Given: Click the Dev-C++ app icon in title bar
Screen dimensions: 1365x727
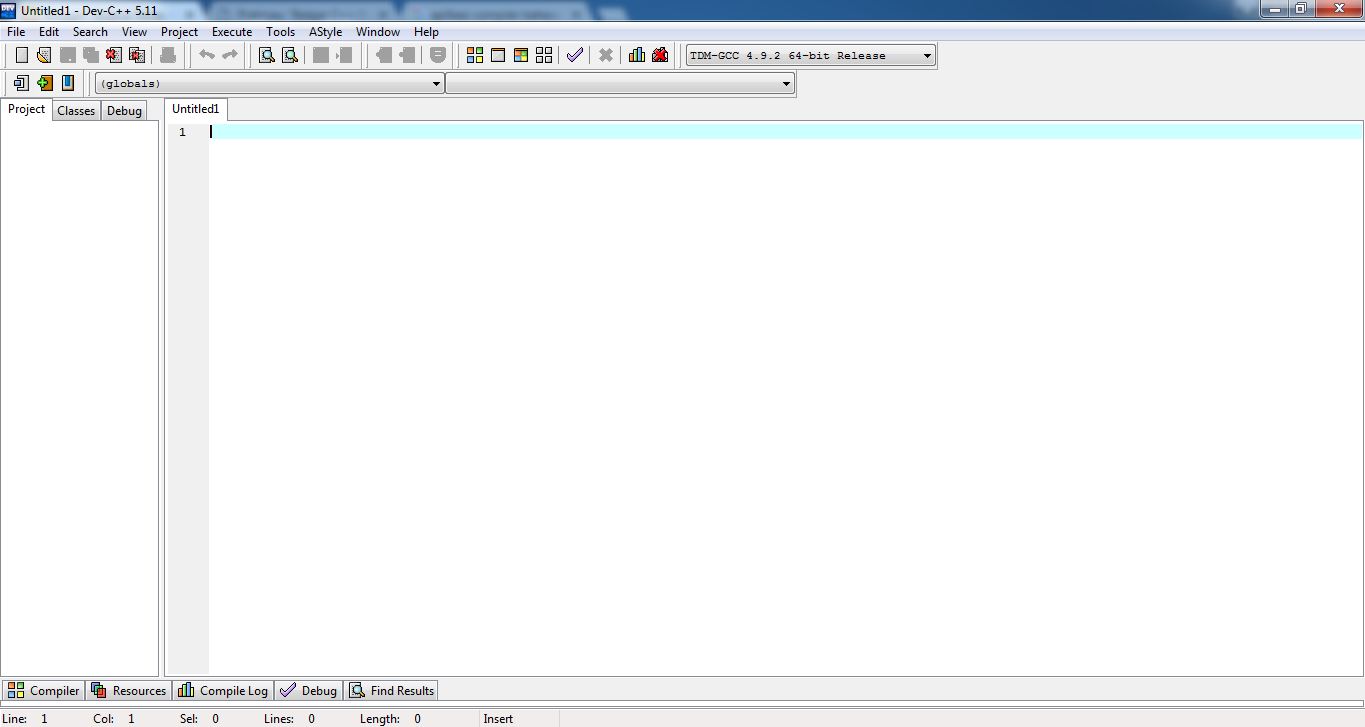Looking at the screenshot, I should click(9, 10).
